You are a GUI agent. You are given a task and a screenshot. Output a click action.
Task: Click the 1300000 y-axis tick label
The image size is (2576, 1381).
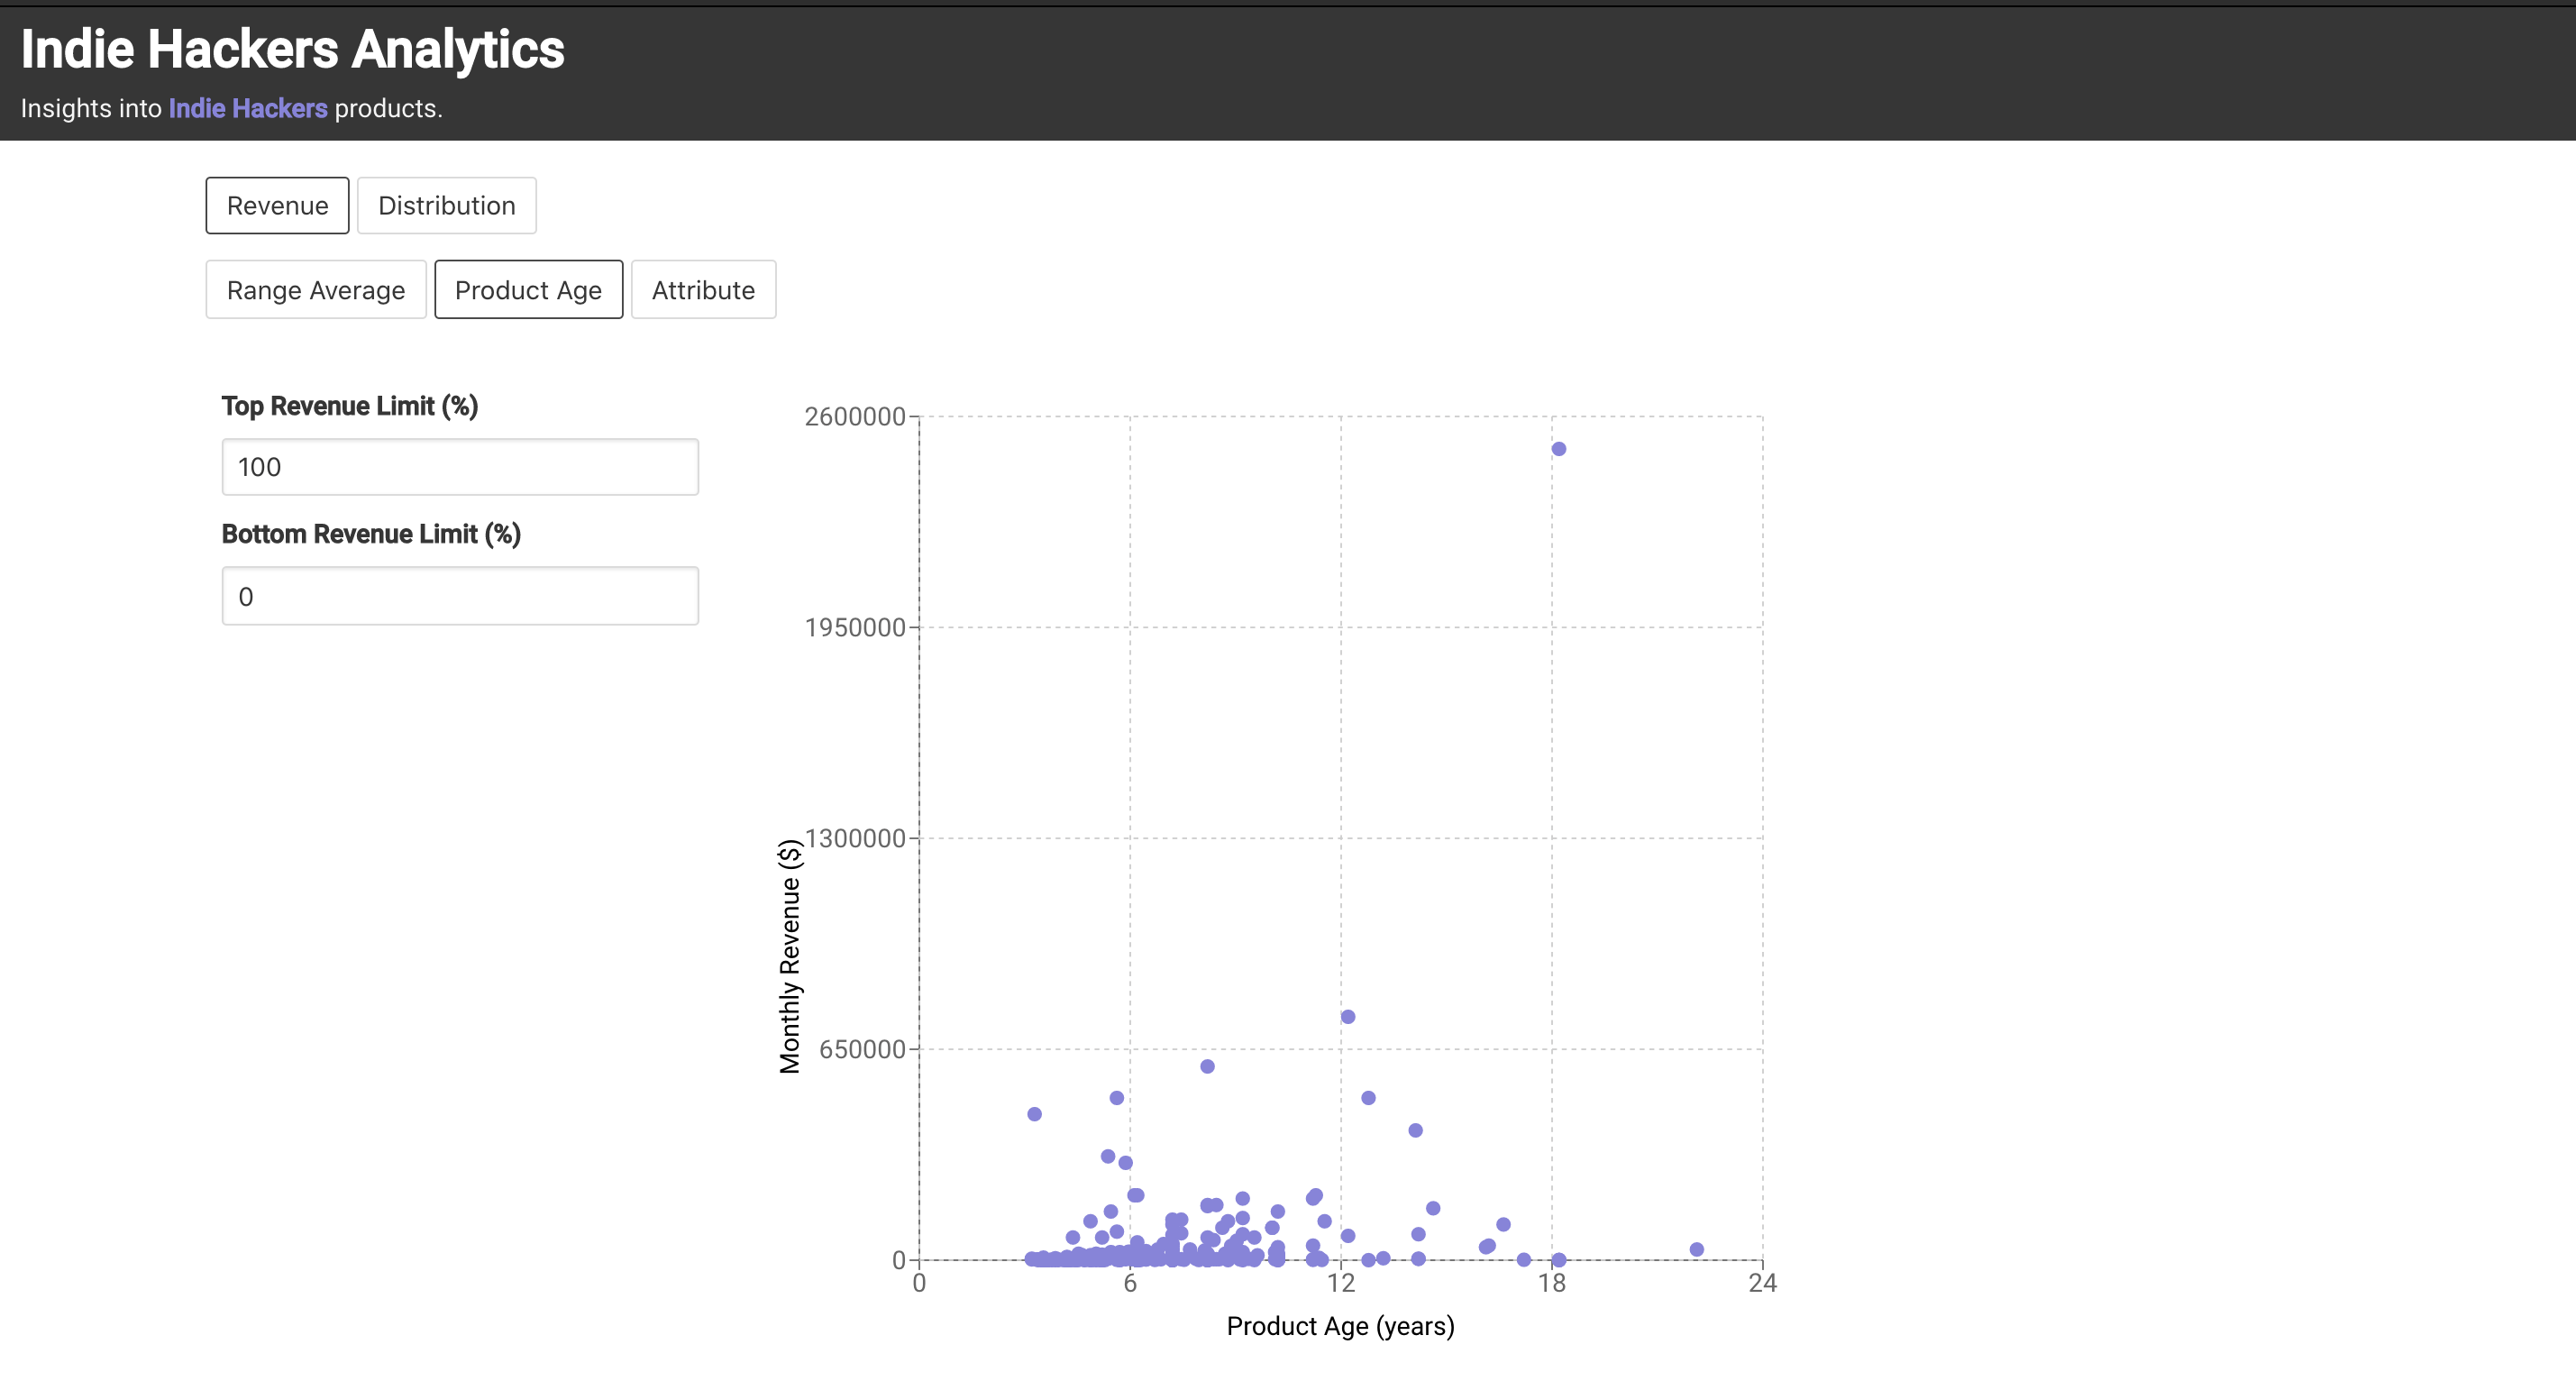[x=855, y=838]
